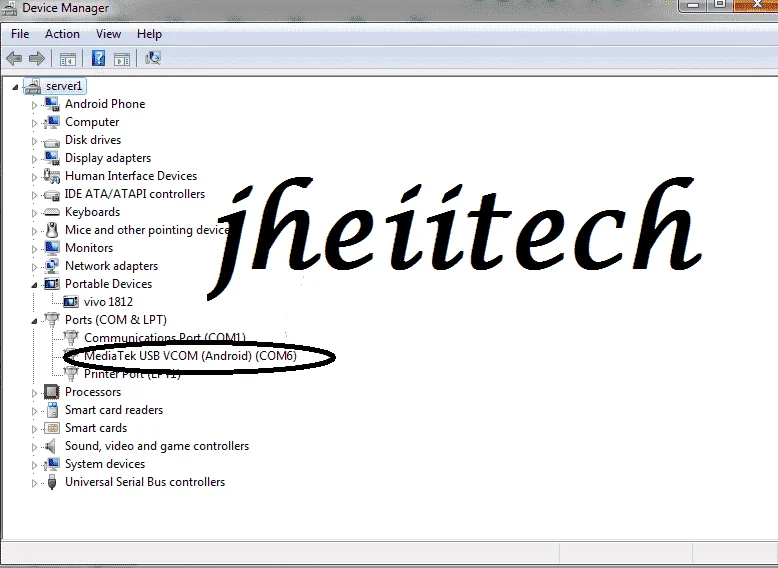The image size is (778, 568).
Task: Expand the Computer node arrow
Action: pyautogui.click(x=34, y=123)
